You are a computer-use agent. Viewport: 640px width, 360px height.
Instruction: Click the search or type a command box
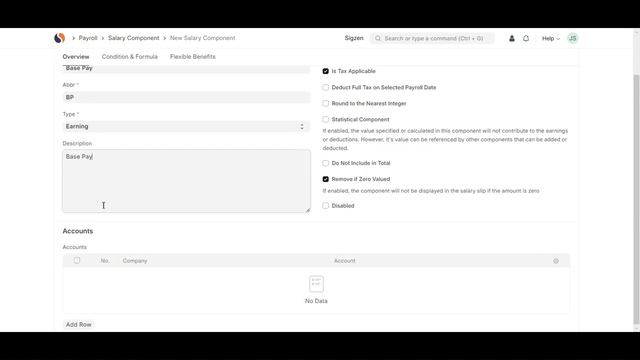433,38
